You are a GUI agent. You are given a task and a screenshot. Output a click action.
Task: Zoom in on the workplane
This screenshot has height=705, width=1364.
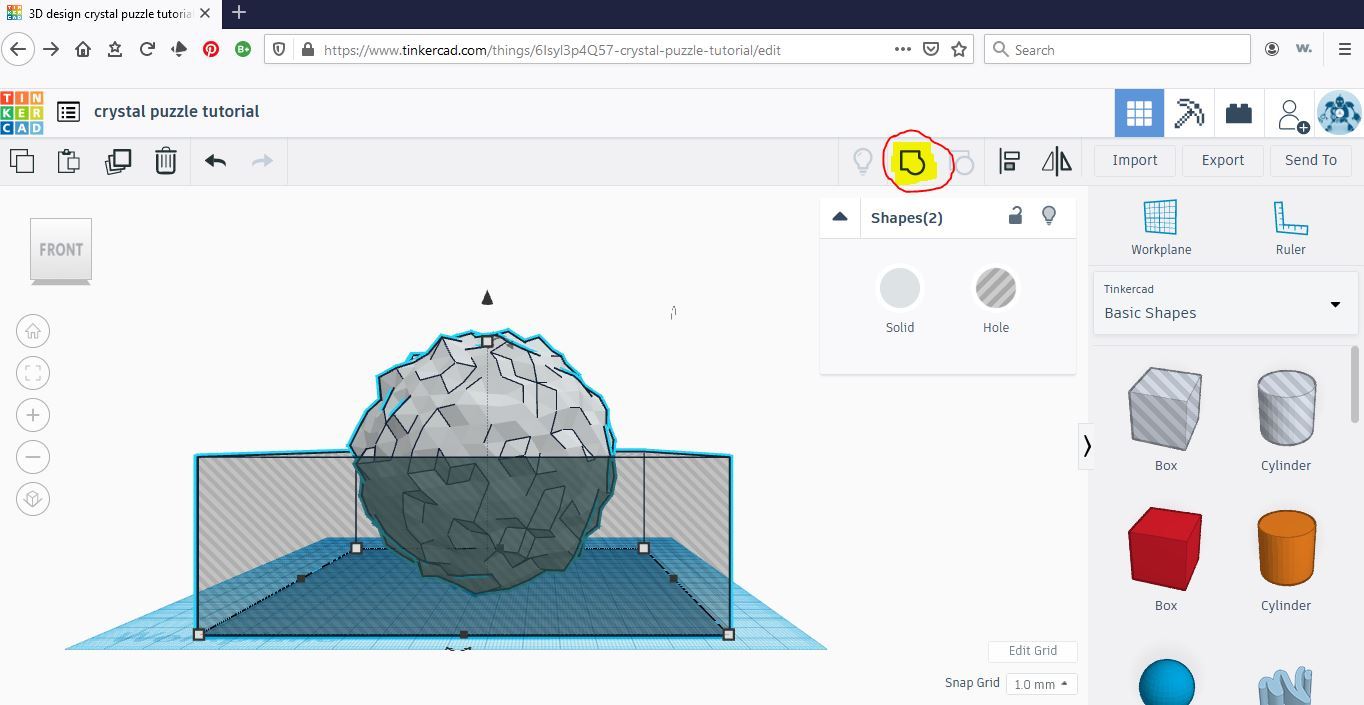pyautogui.click(x=33, y=415)
